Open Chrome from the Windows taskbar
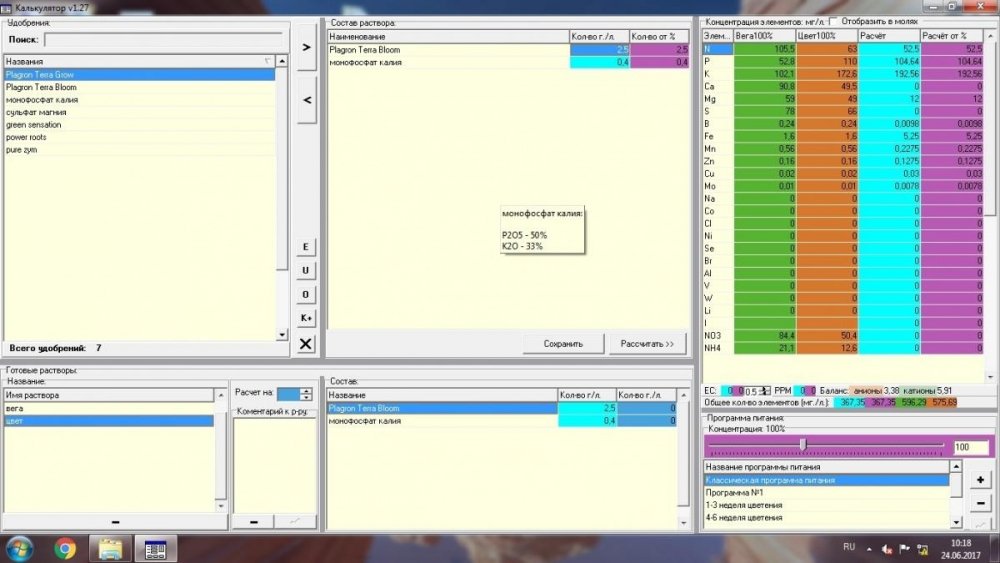 65,548
